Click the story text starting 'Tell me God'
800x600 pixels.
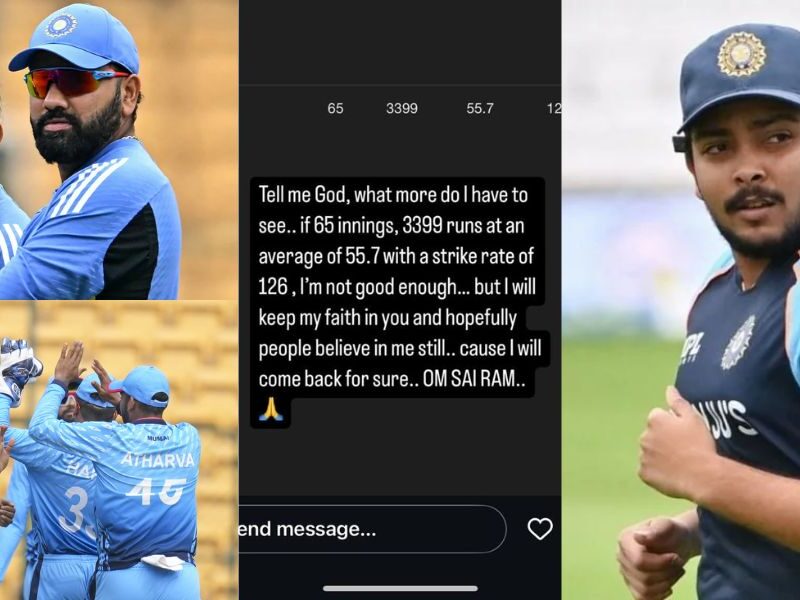pyautogui.click(x=399, y=287)
